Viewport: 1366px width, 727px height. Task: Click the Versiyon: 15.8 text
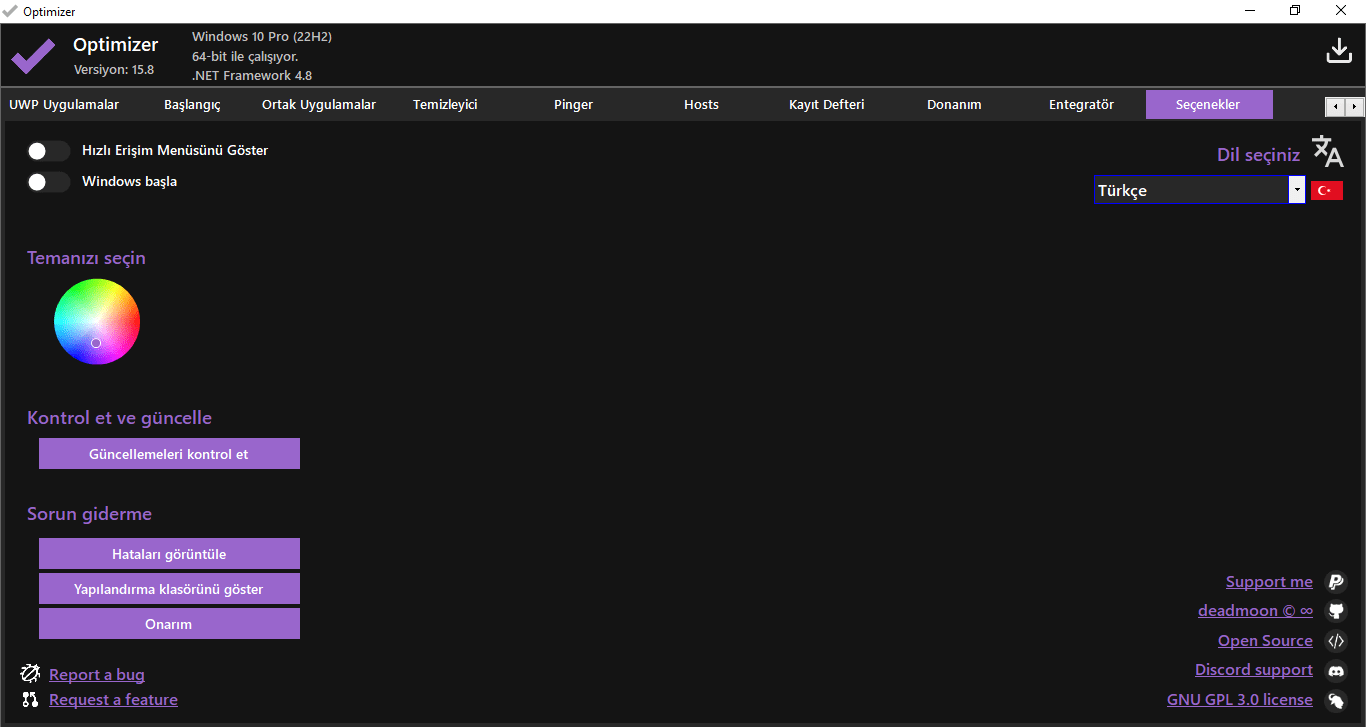click(x=114, y=70)
